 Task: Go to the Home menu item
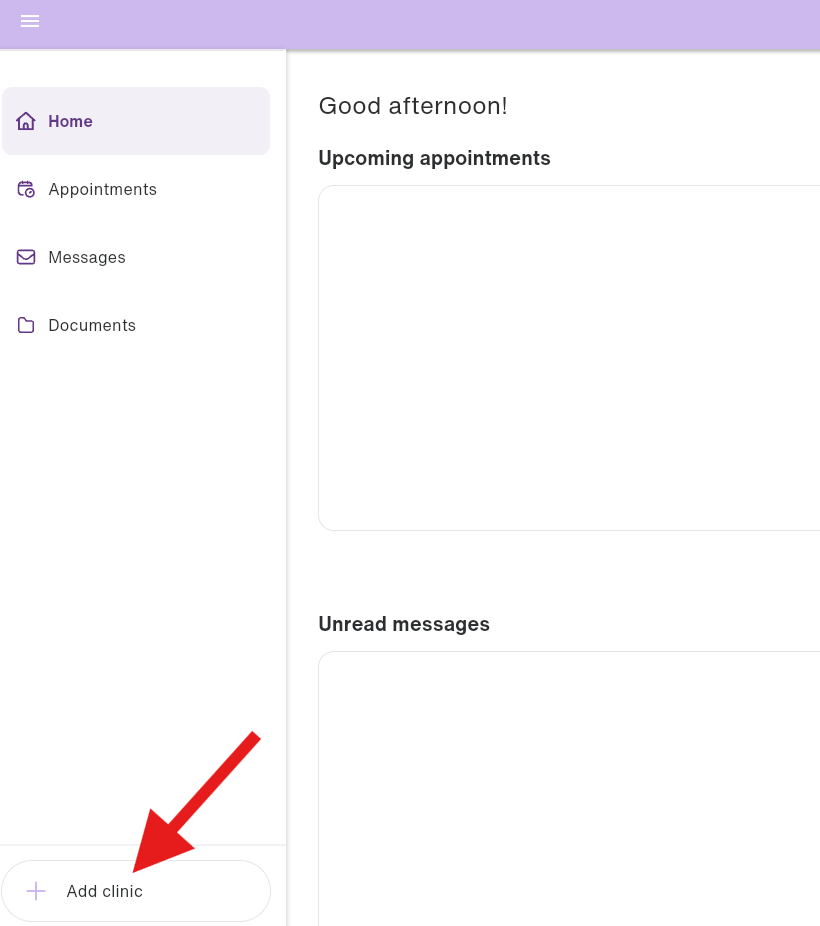click(x=136, y=121)
